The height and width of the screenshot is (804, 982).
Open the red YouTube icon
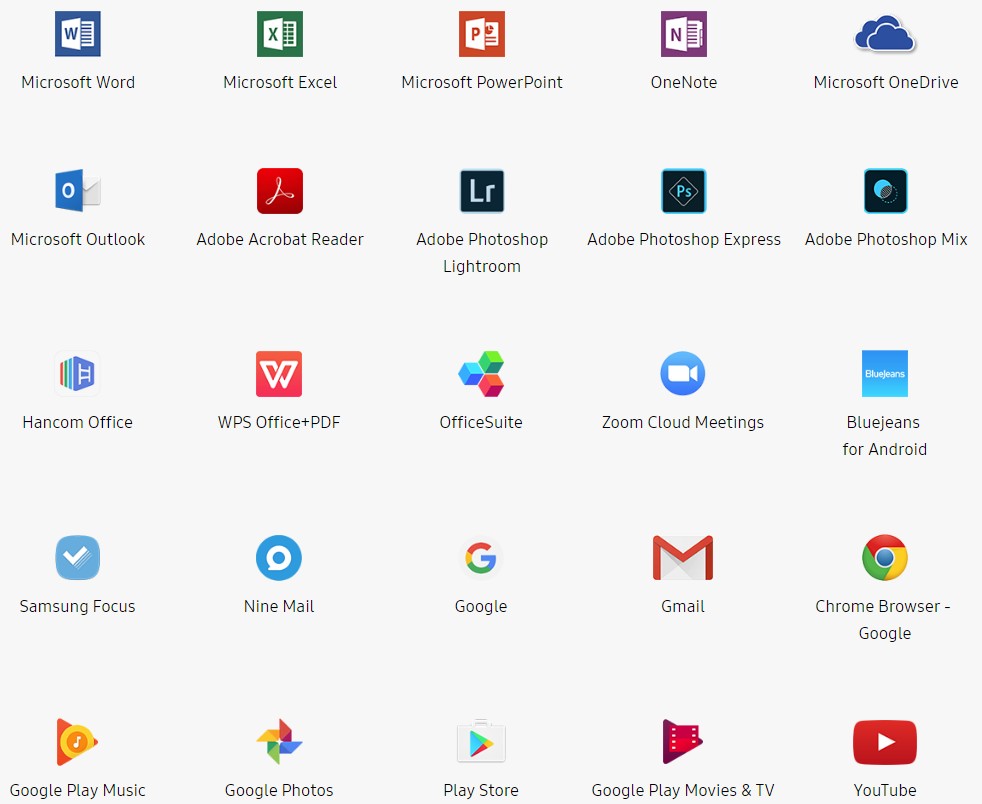point(884,742)
